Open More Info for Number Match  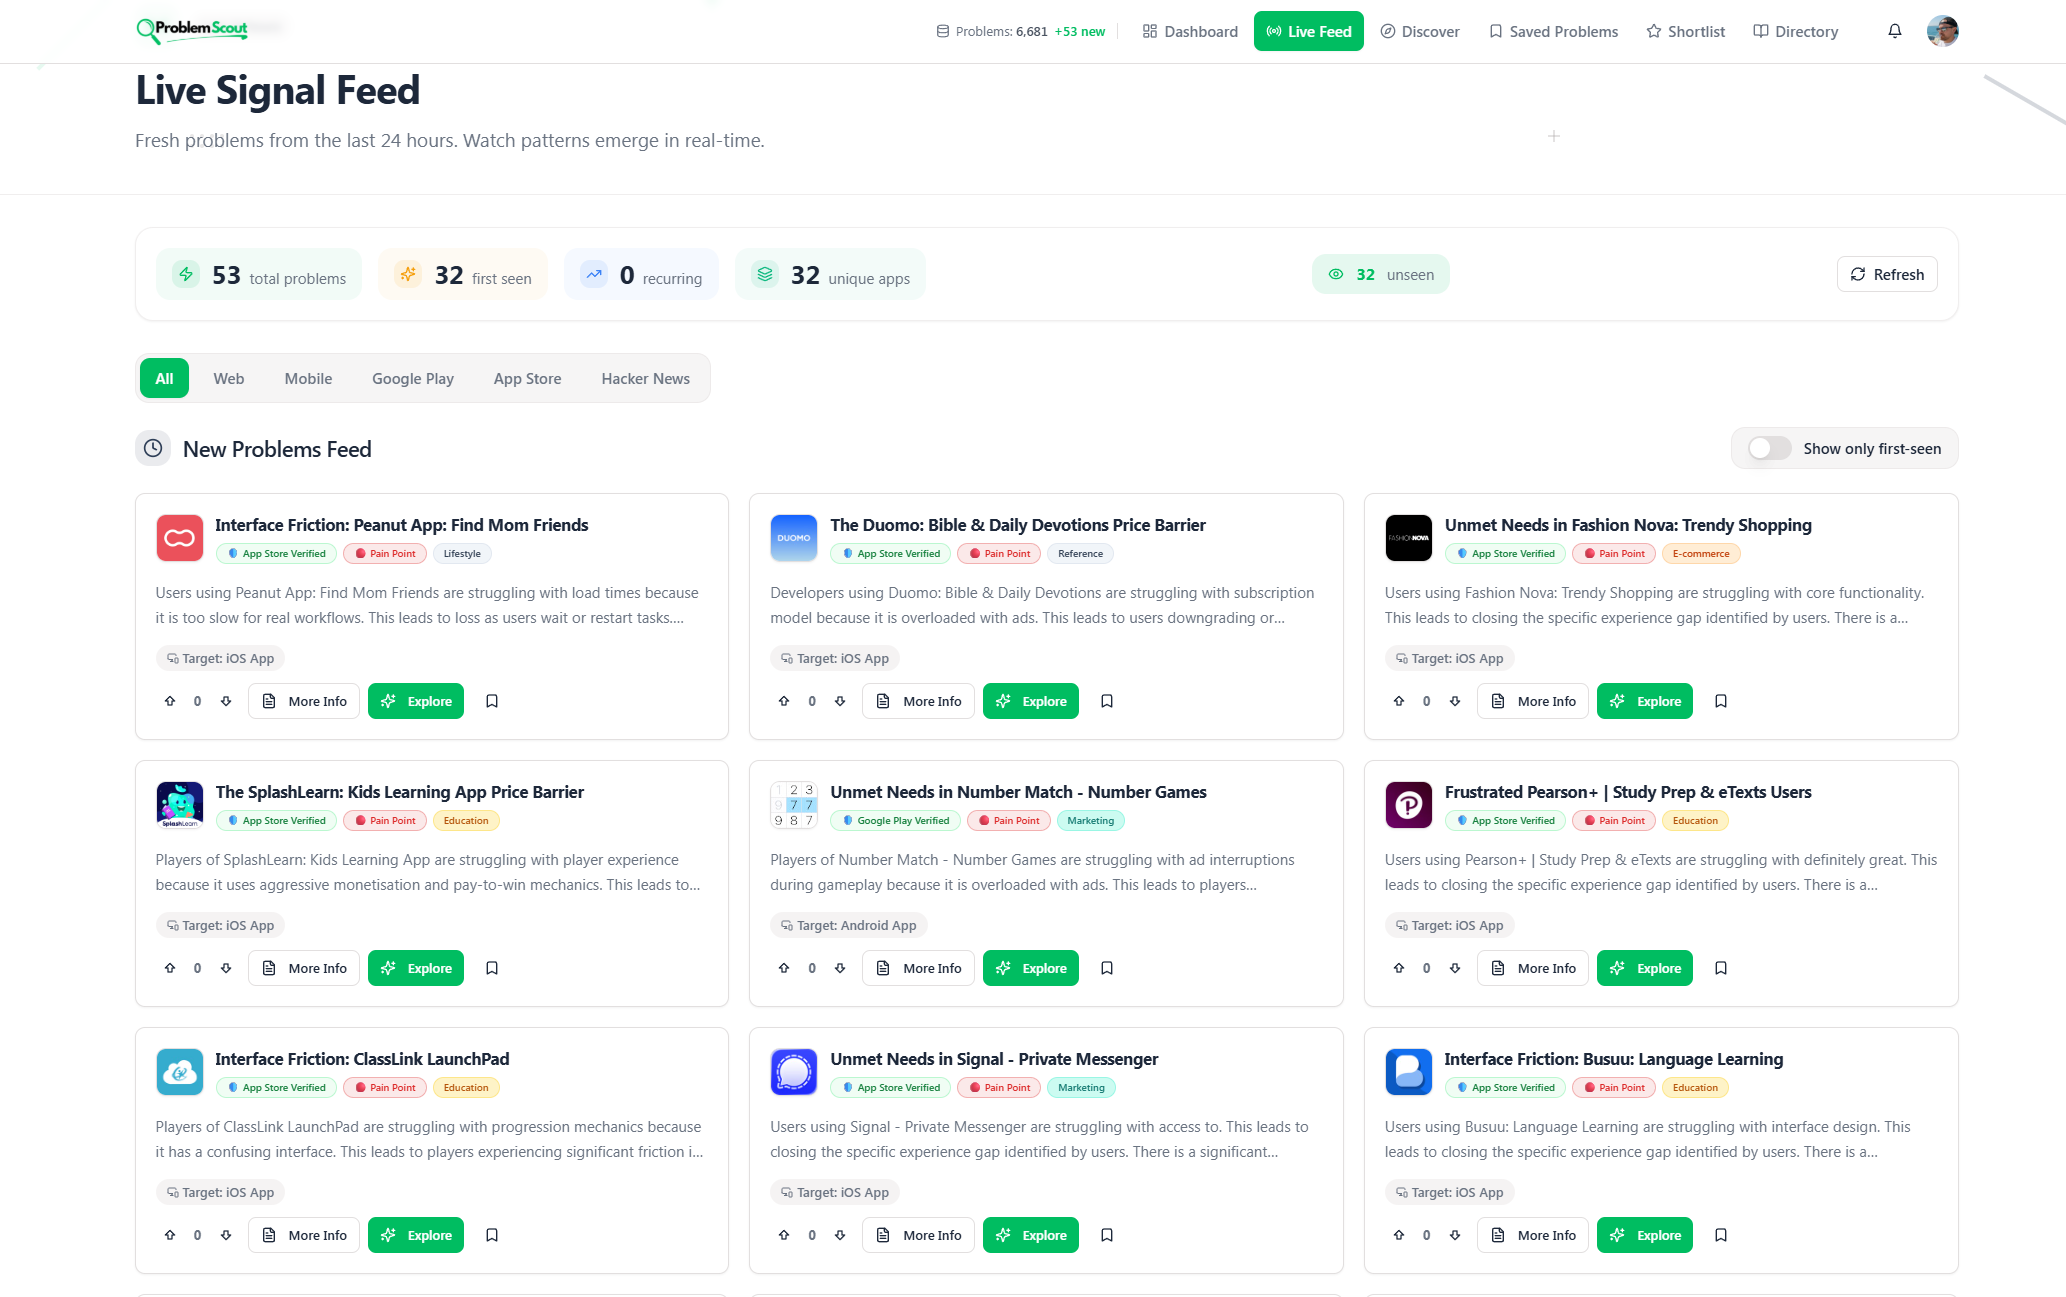click(918, 968)
